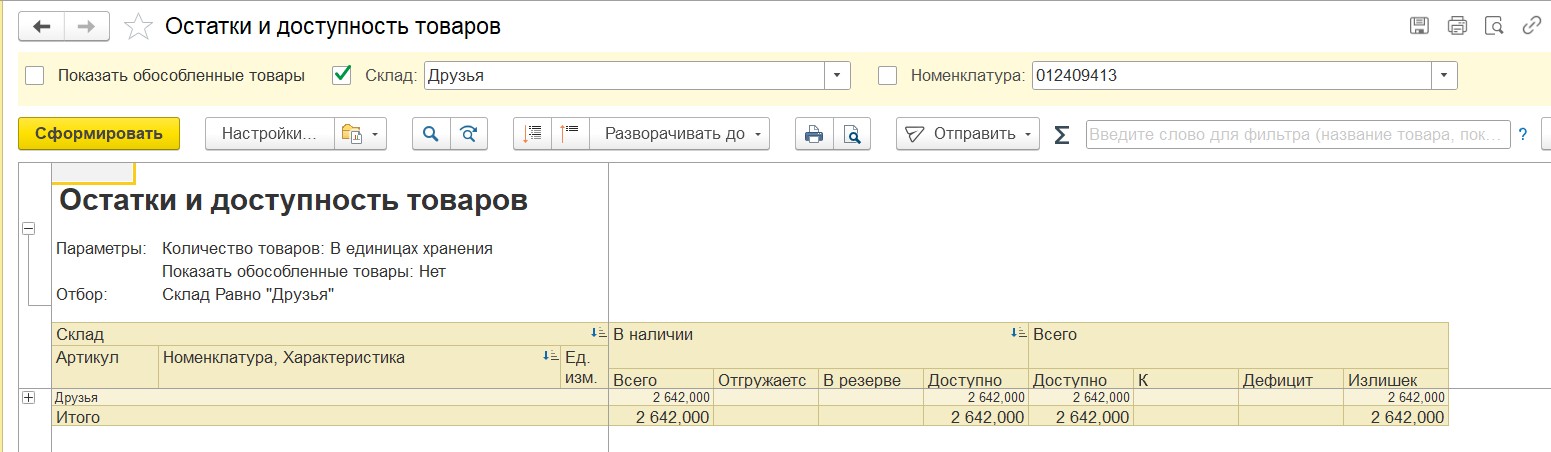Click the forward navigation arrow
This screenshot has height=452, width=1551.
pyautogui.click(x=88, y=26)
